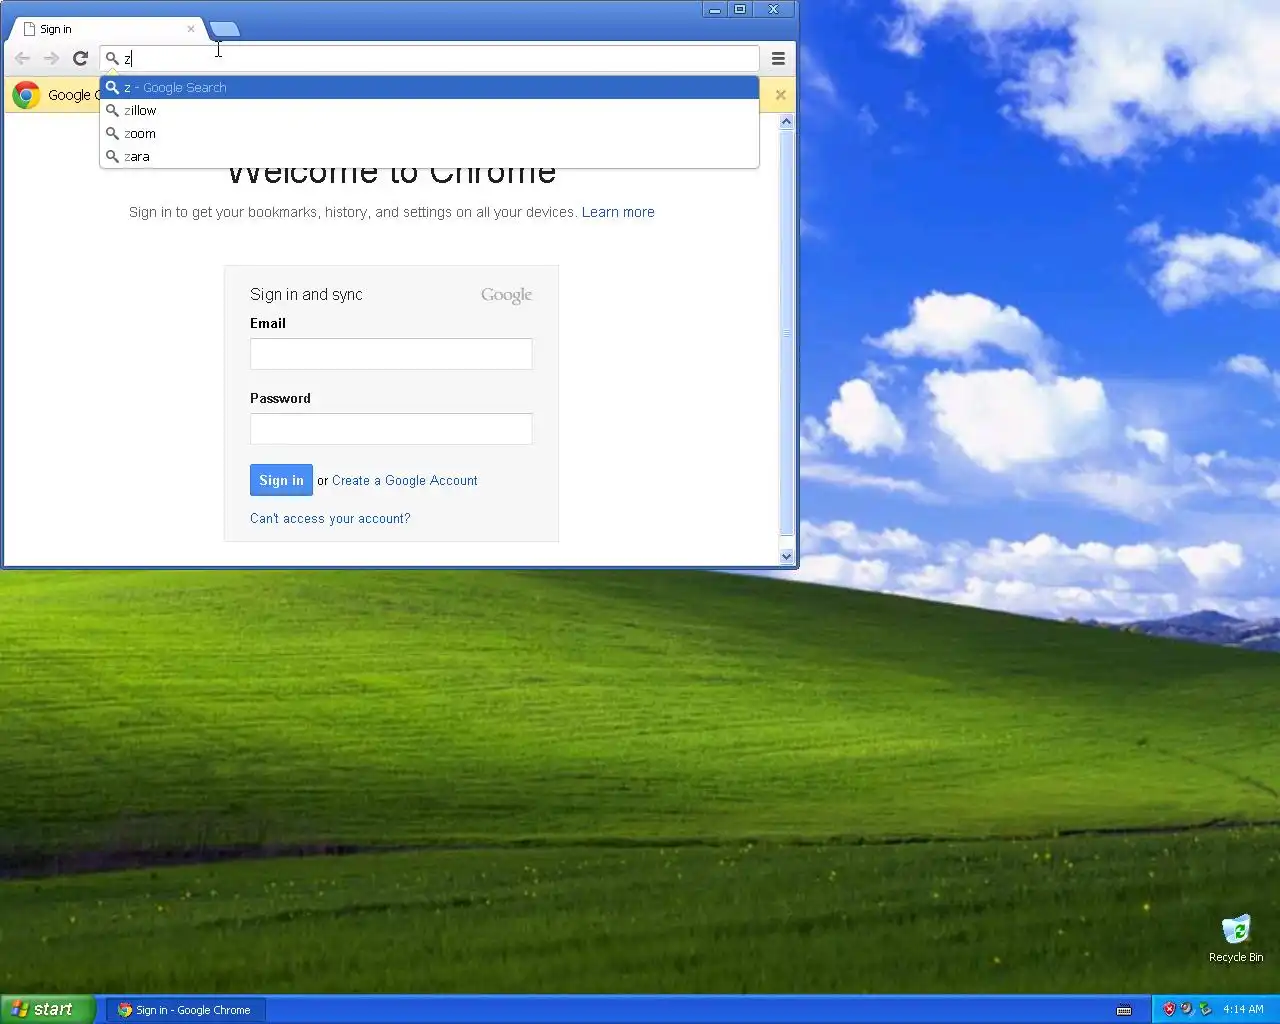
Task: Select the Sign in tab
Action: click(x=104, y=29)
